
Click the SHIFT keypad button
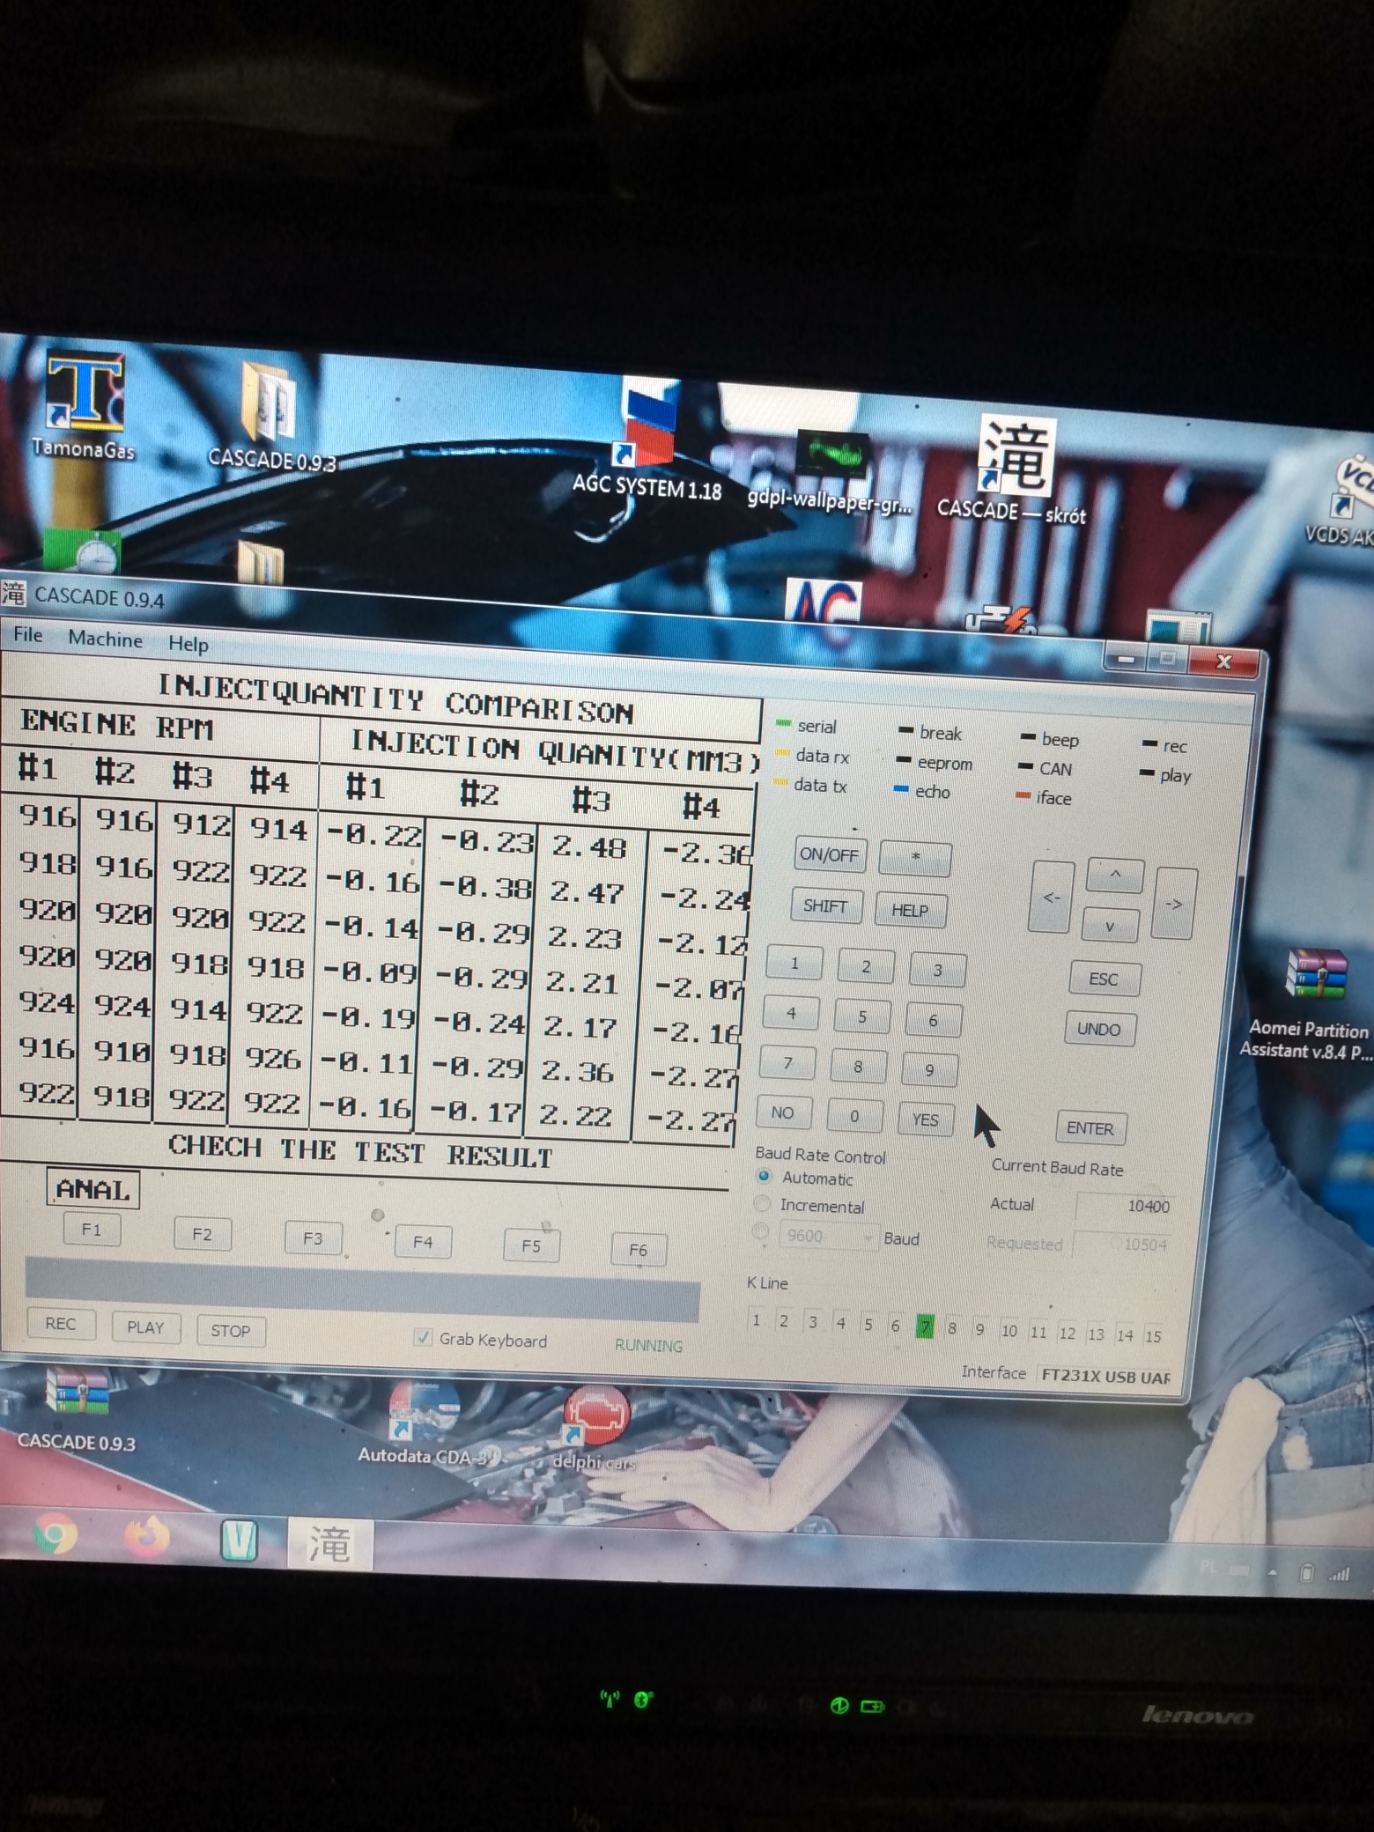[825, 905]
